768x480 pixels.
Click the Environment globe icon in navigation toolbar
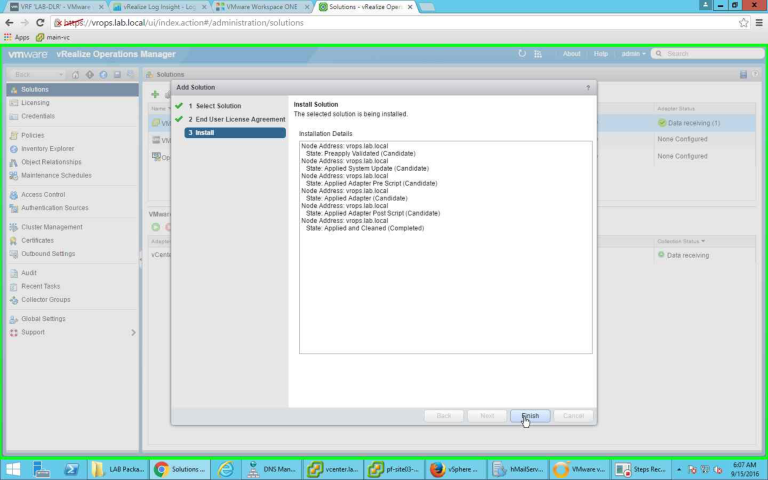tap(103, 74)
